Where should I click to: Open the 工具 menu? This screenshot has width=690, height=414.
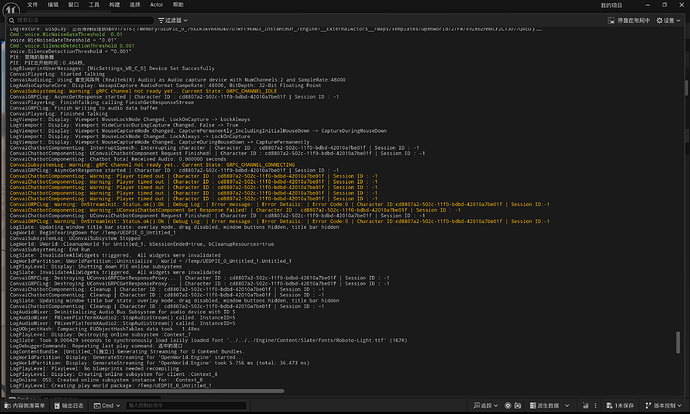point(94,5)
